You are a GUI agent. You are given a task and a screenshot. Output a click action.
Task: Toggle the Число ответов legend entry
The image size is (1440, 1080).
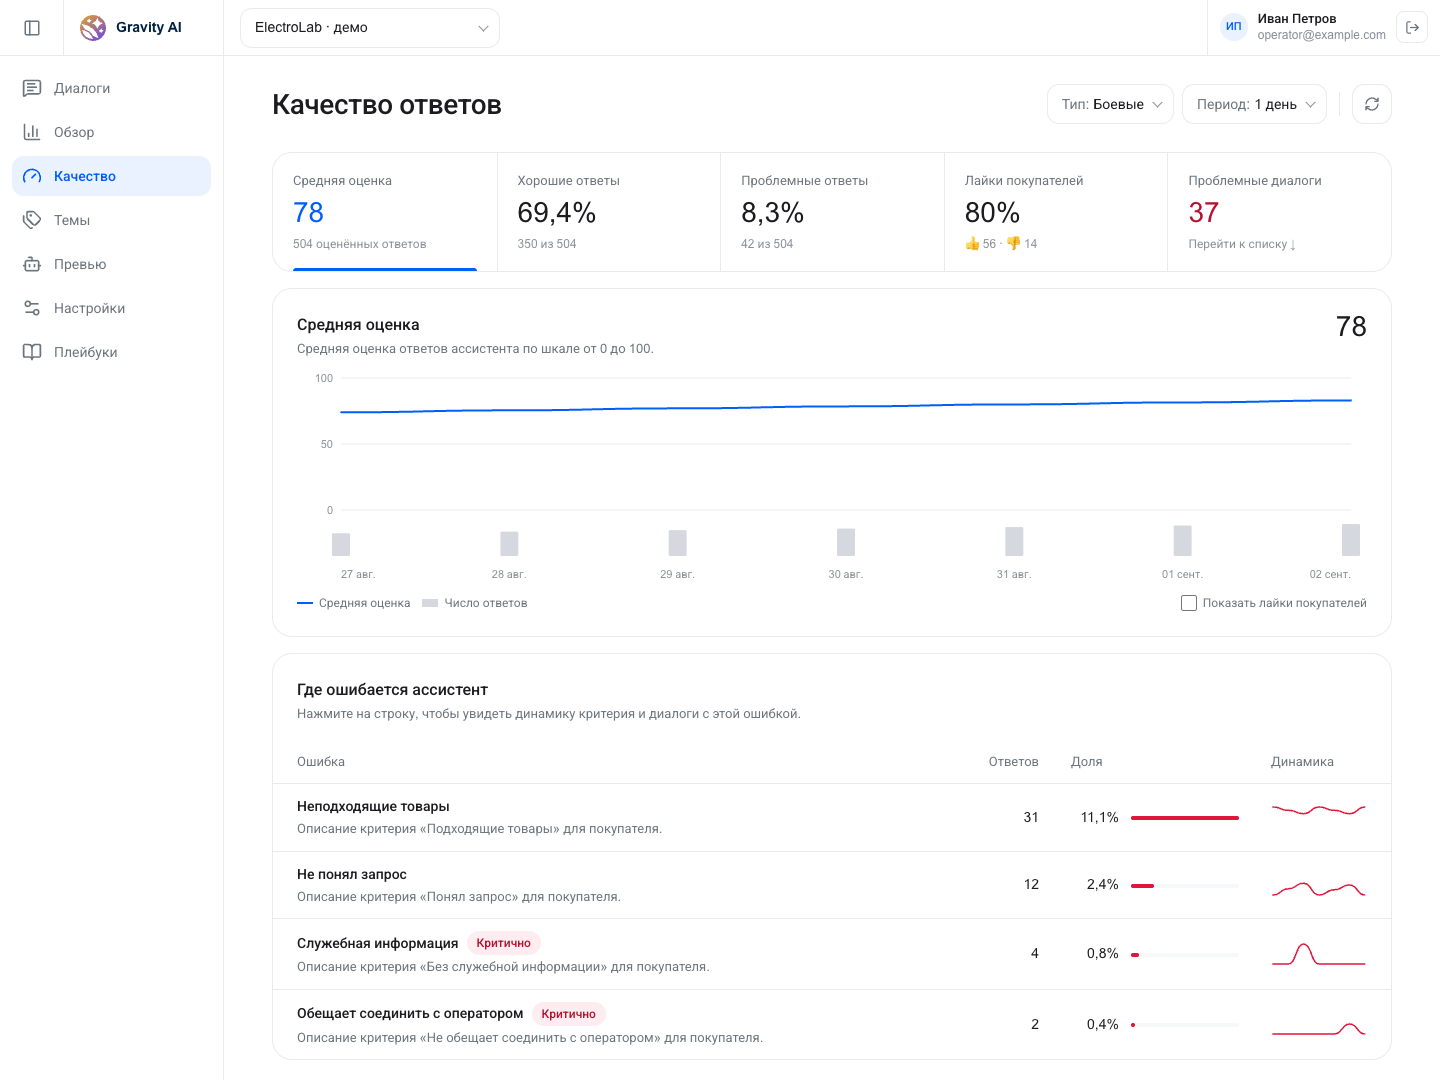coord(475,603)
